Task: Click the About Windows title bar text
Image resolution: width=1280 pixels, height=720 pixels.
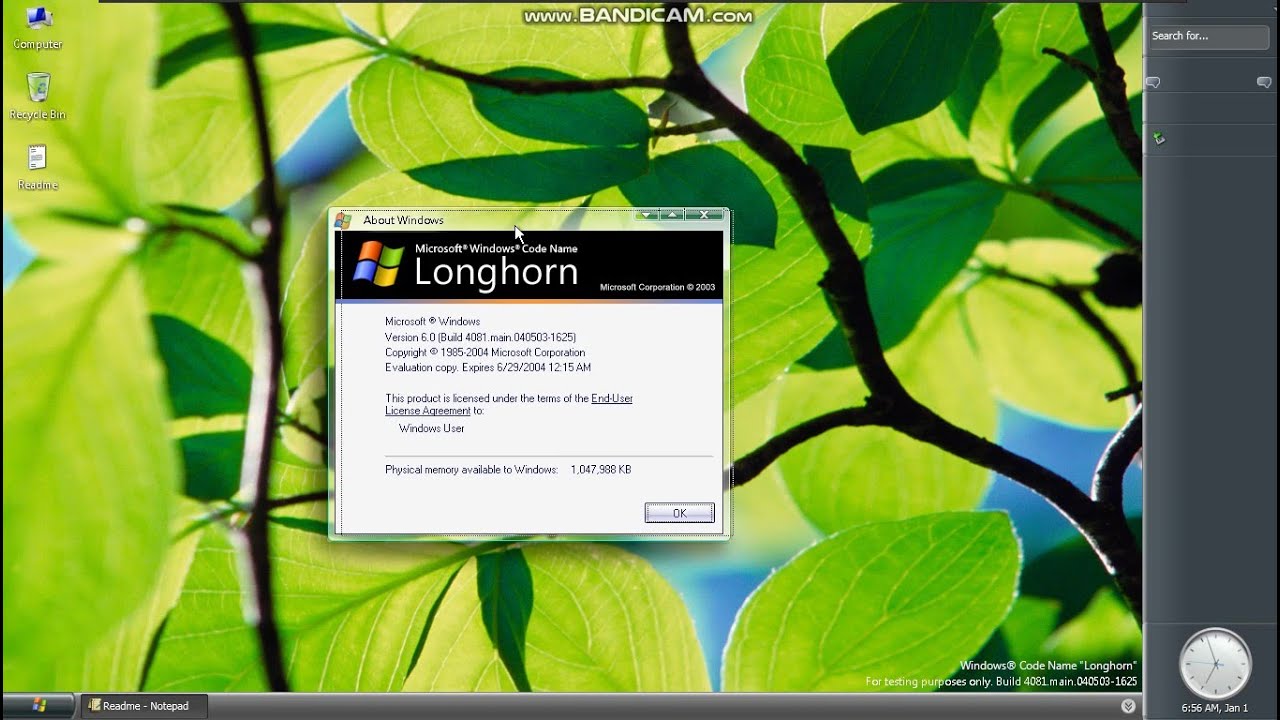Action: 403,220
